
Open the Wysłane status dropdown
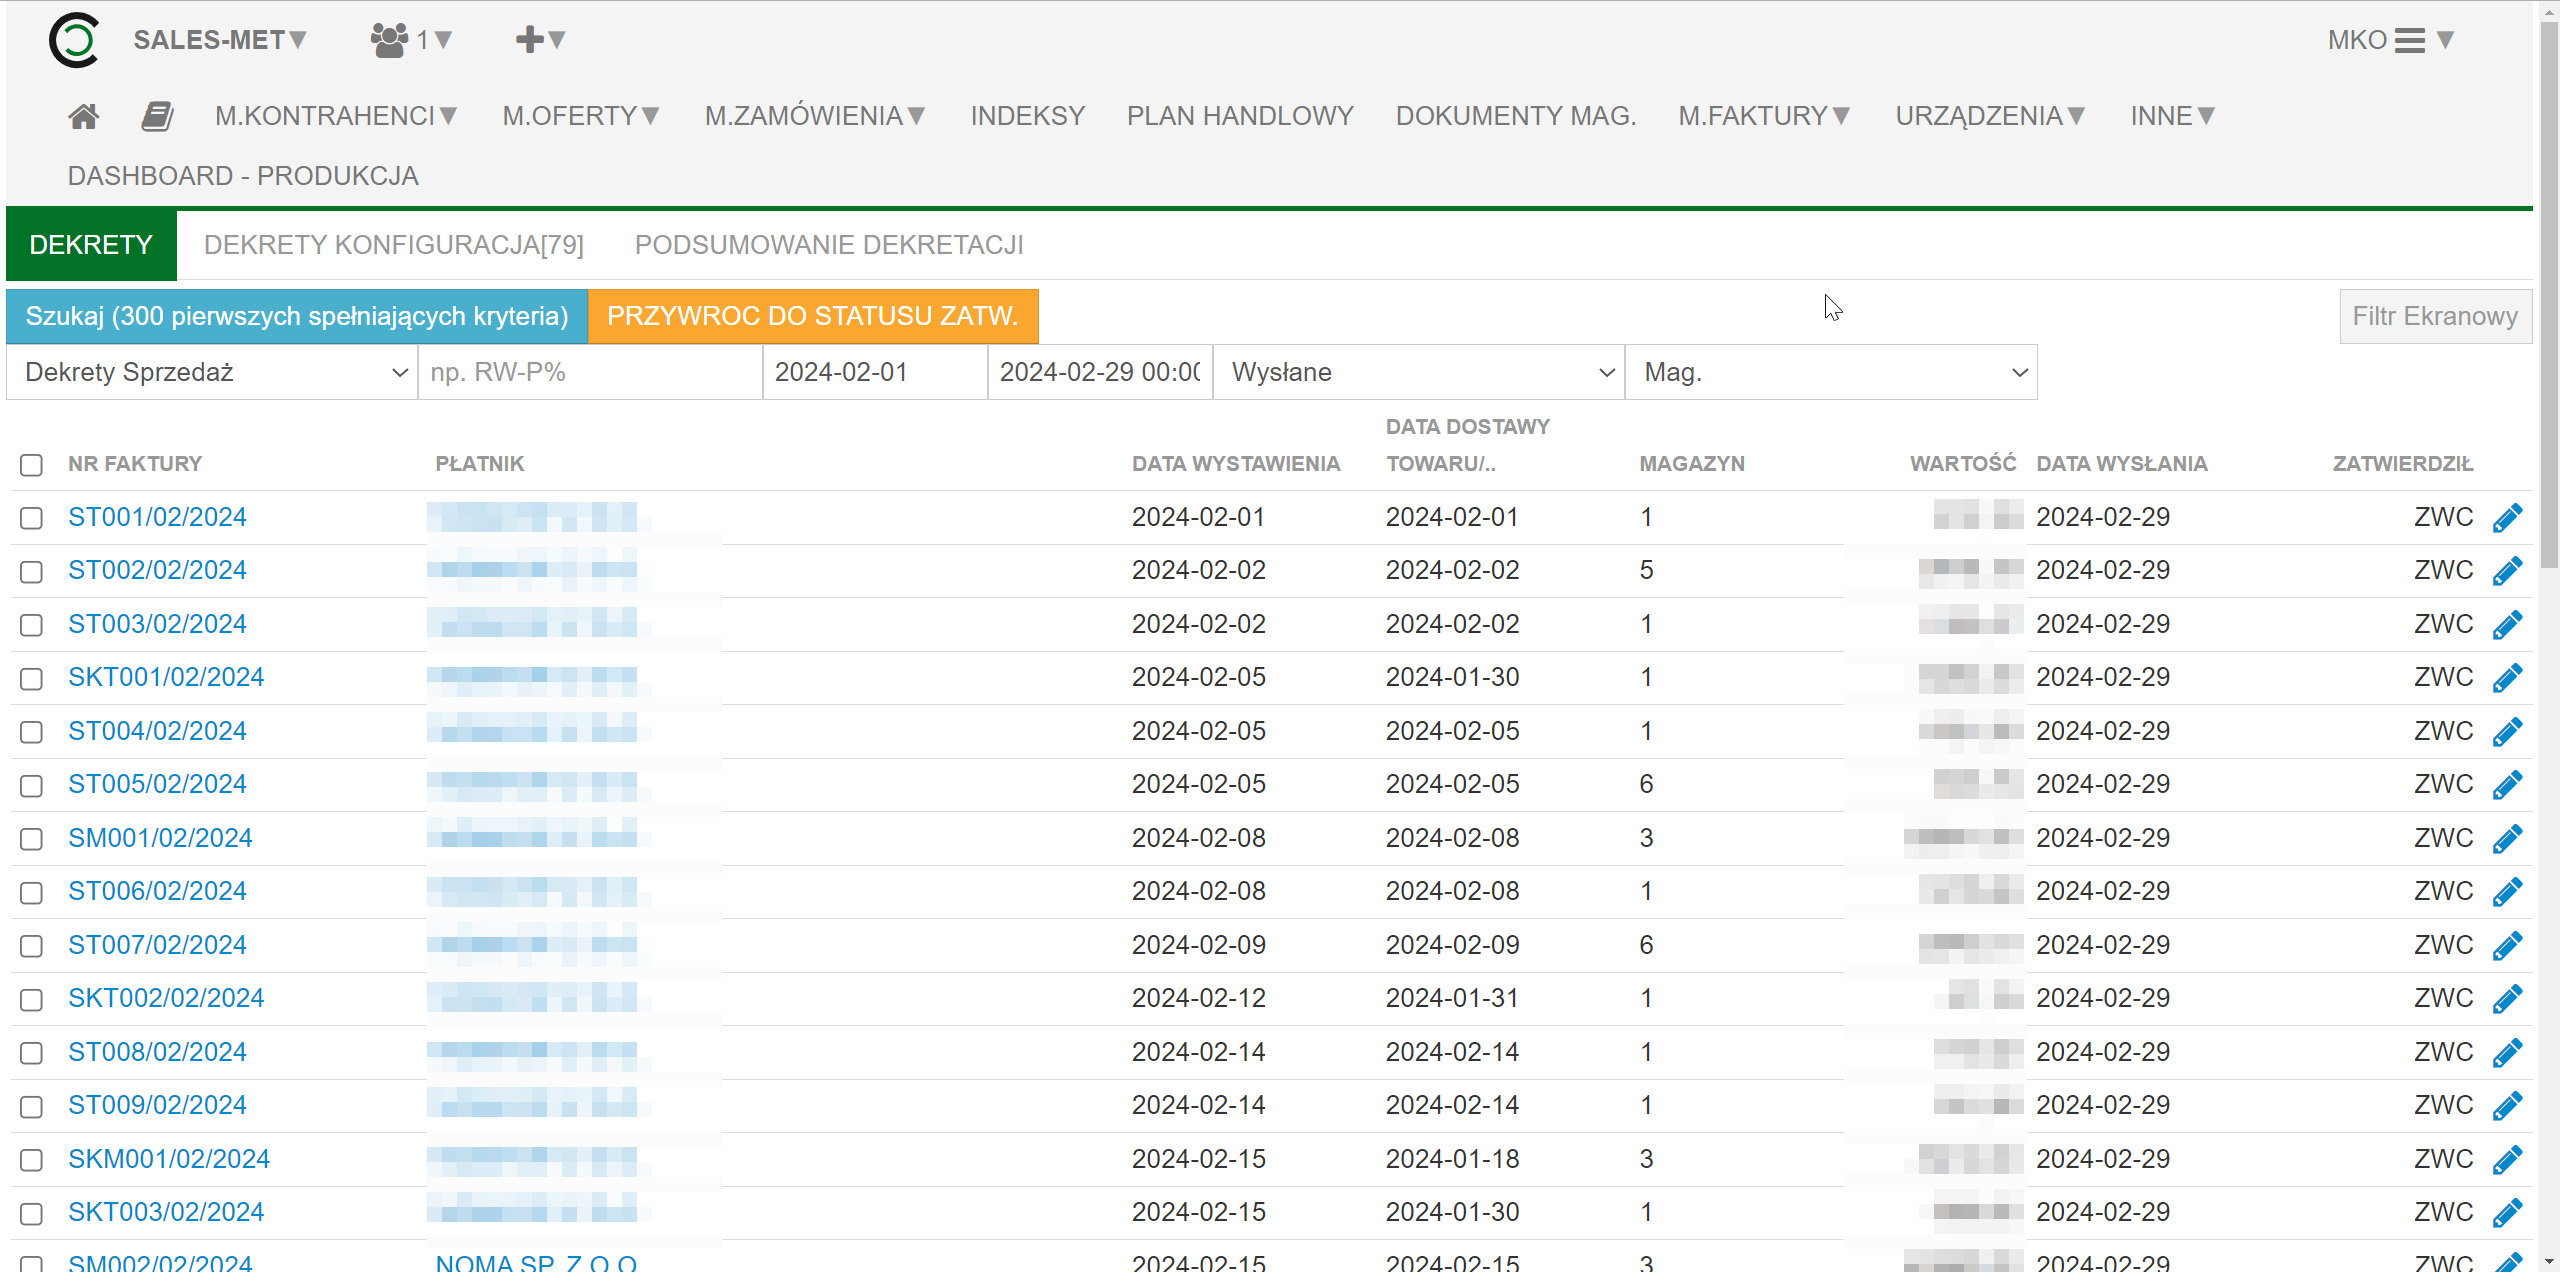pos(1419,372)
